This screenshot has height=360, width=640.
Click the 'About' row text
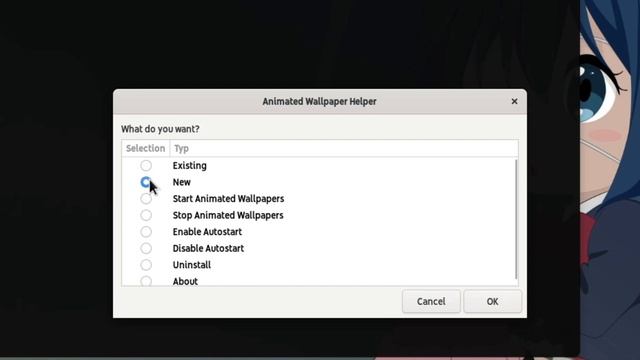coord(185,281)
